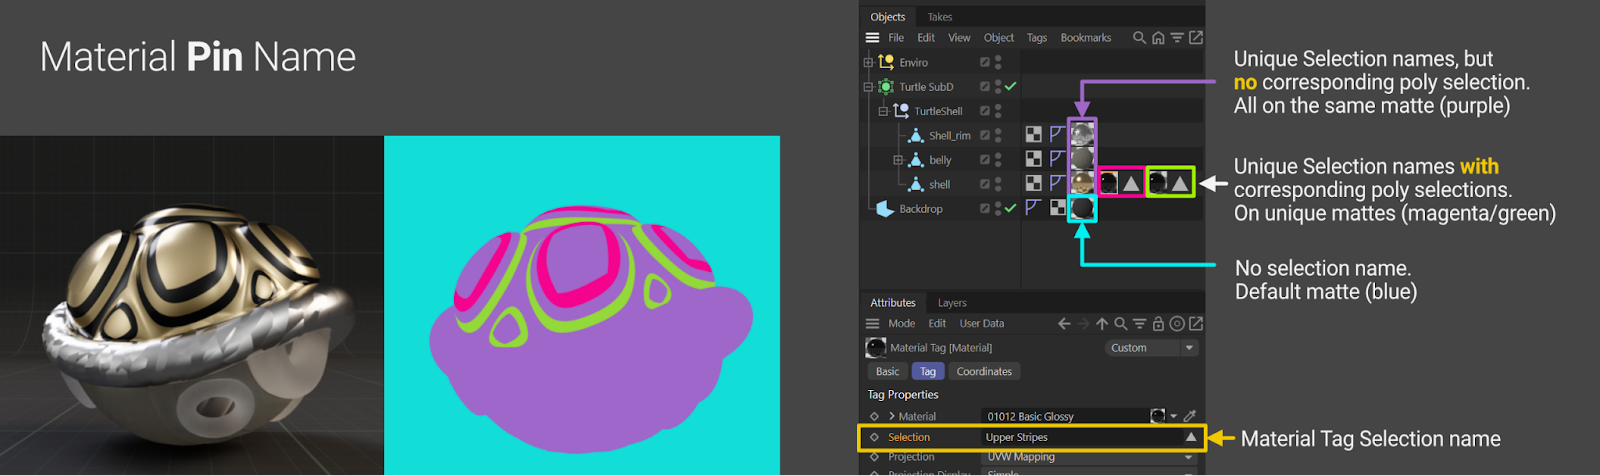Expand the Enviro object tree
This screenshot has height=476, width=1600.
868,62
